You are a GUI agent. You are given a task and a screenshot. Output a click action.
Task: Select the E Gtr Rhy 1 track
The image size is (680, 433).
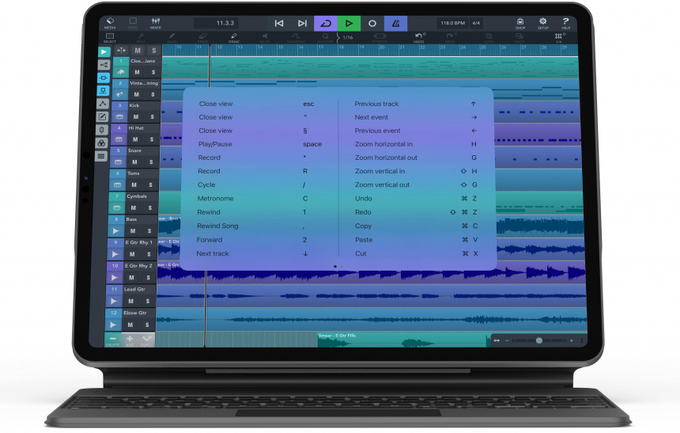(x=139, y=242)
